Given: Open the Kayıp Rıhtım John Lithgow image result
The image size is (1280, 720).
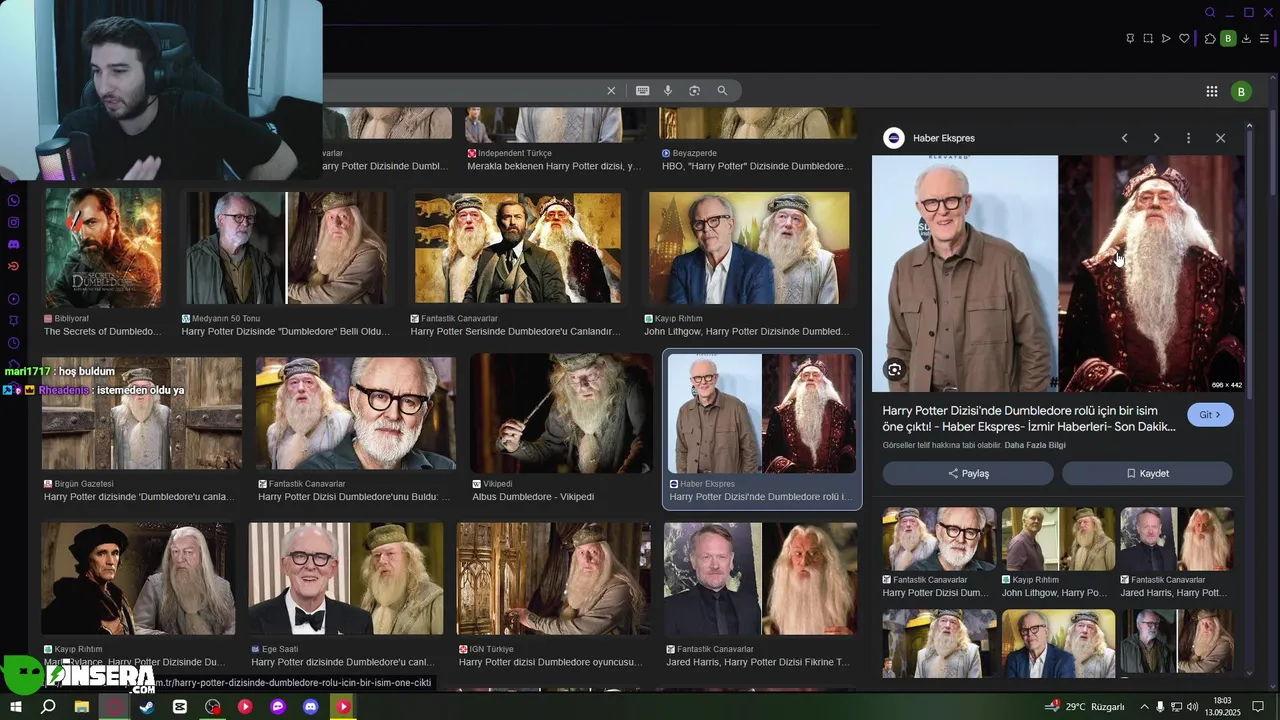Looking at the screenshot, I should [x=749, y=248].
